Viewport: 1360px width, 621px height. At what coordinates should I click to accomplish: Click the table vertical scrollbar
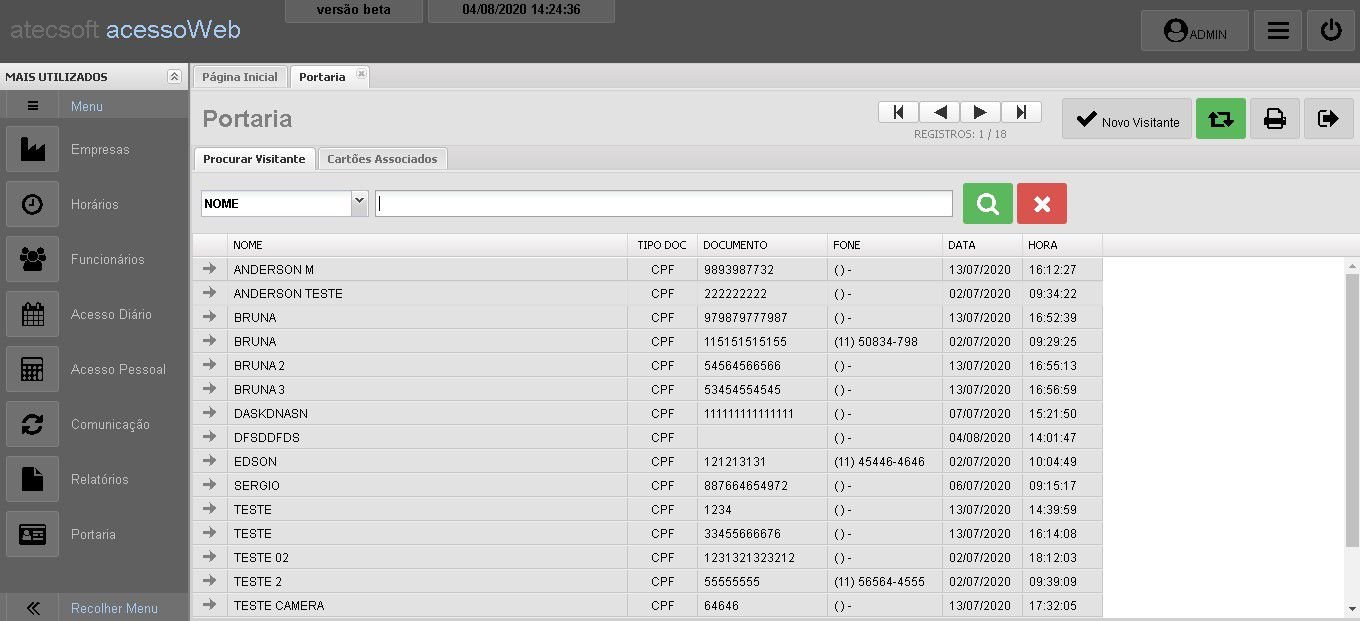1353,410
